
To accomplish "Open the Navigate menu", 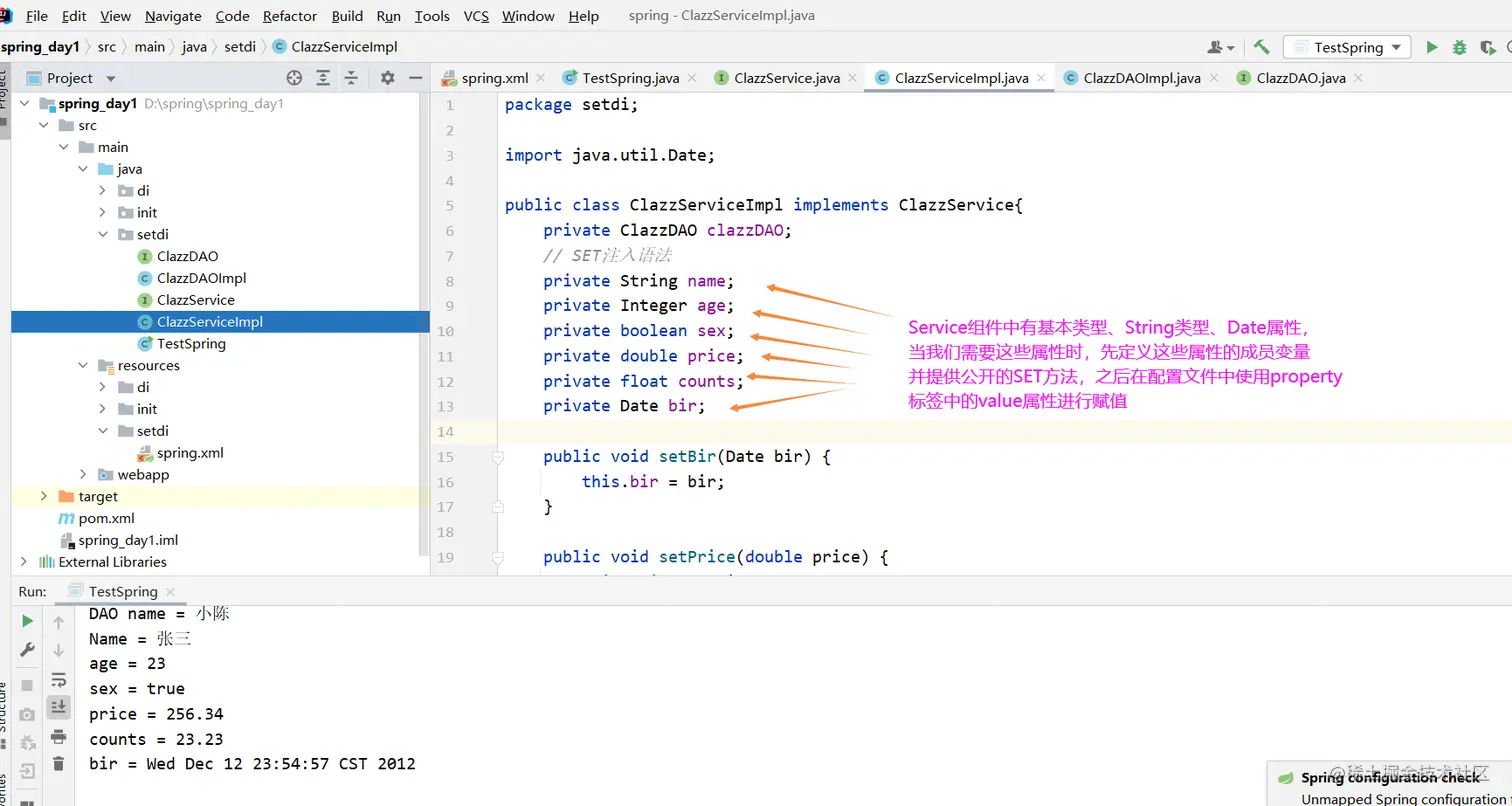I will 173,16.
